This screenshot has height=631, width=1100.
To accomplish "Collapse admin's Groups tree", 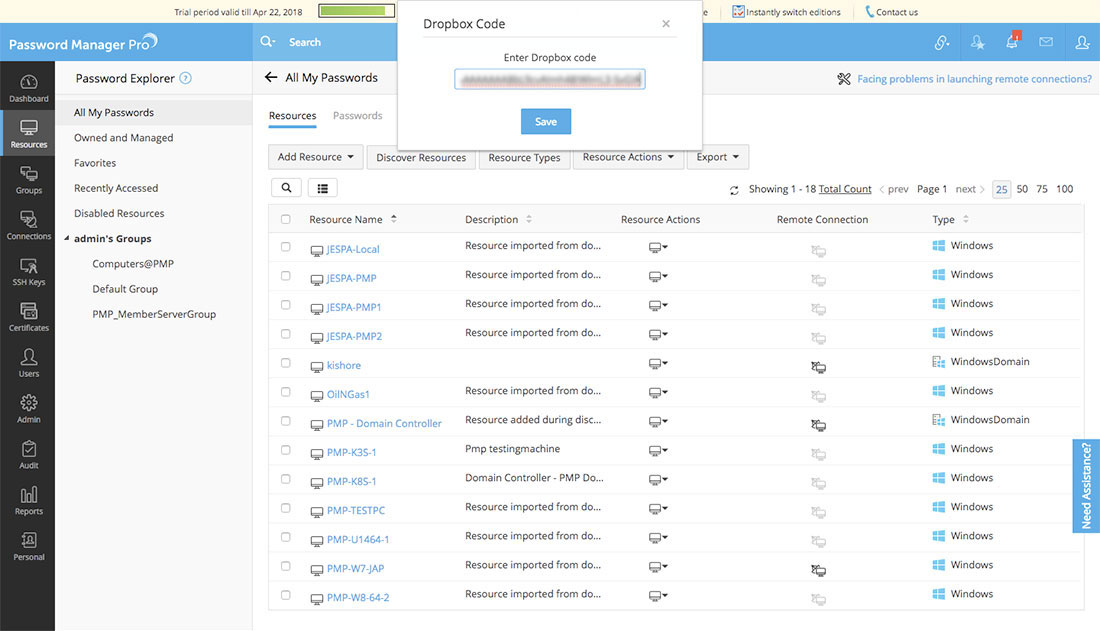I will pyautogui.click(x=67, y=239).
